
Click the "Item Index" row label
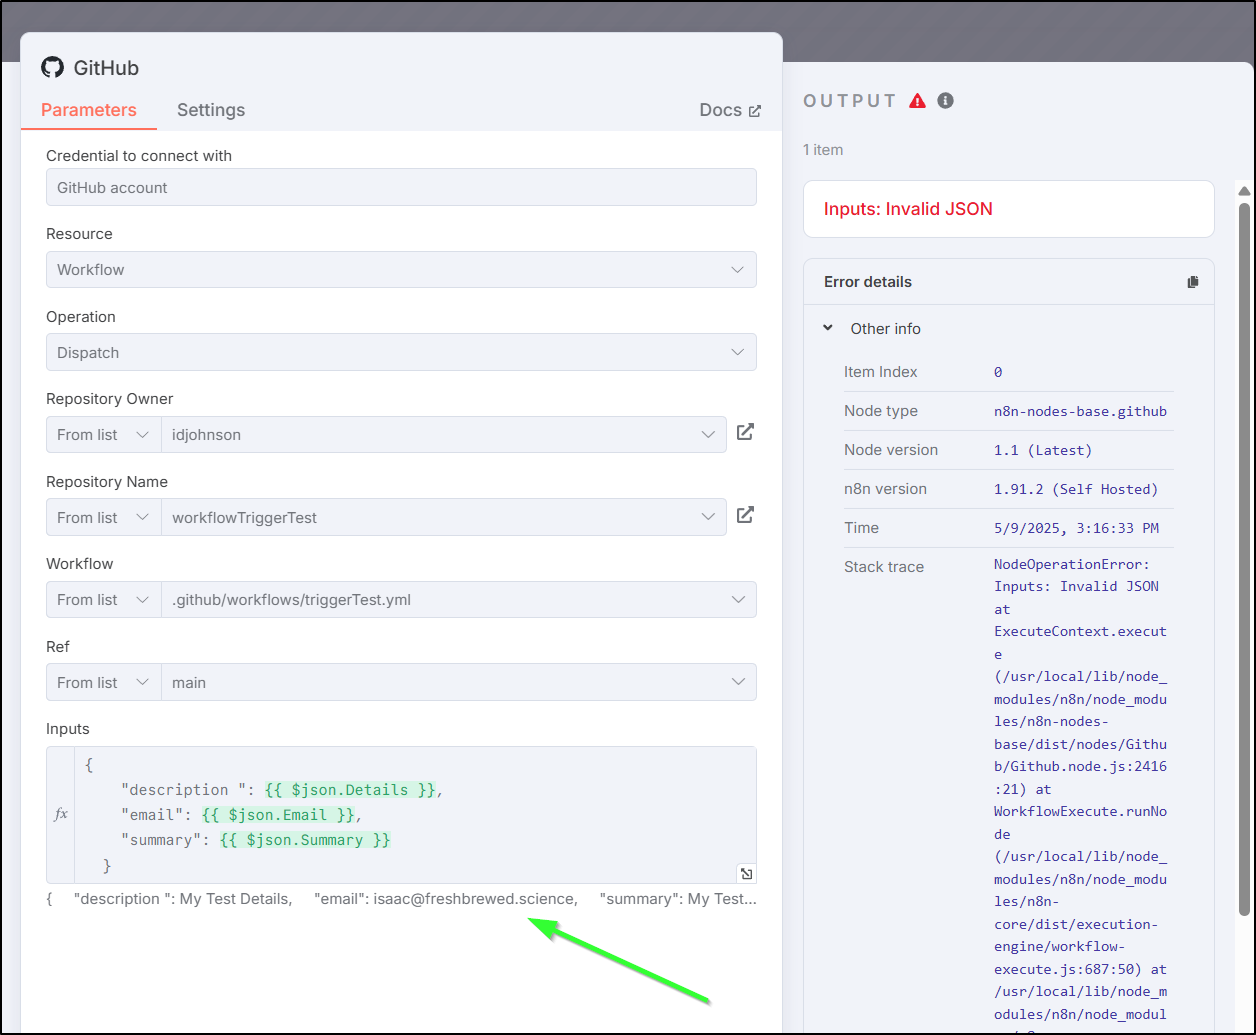click(881, 372)
